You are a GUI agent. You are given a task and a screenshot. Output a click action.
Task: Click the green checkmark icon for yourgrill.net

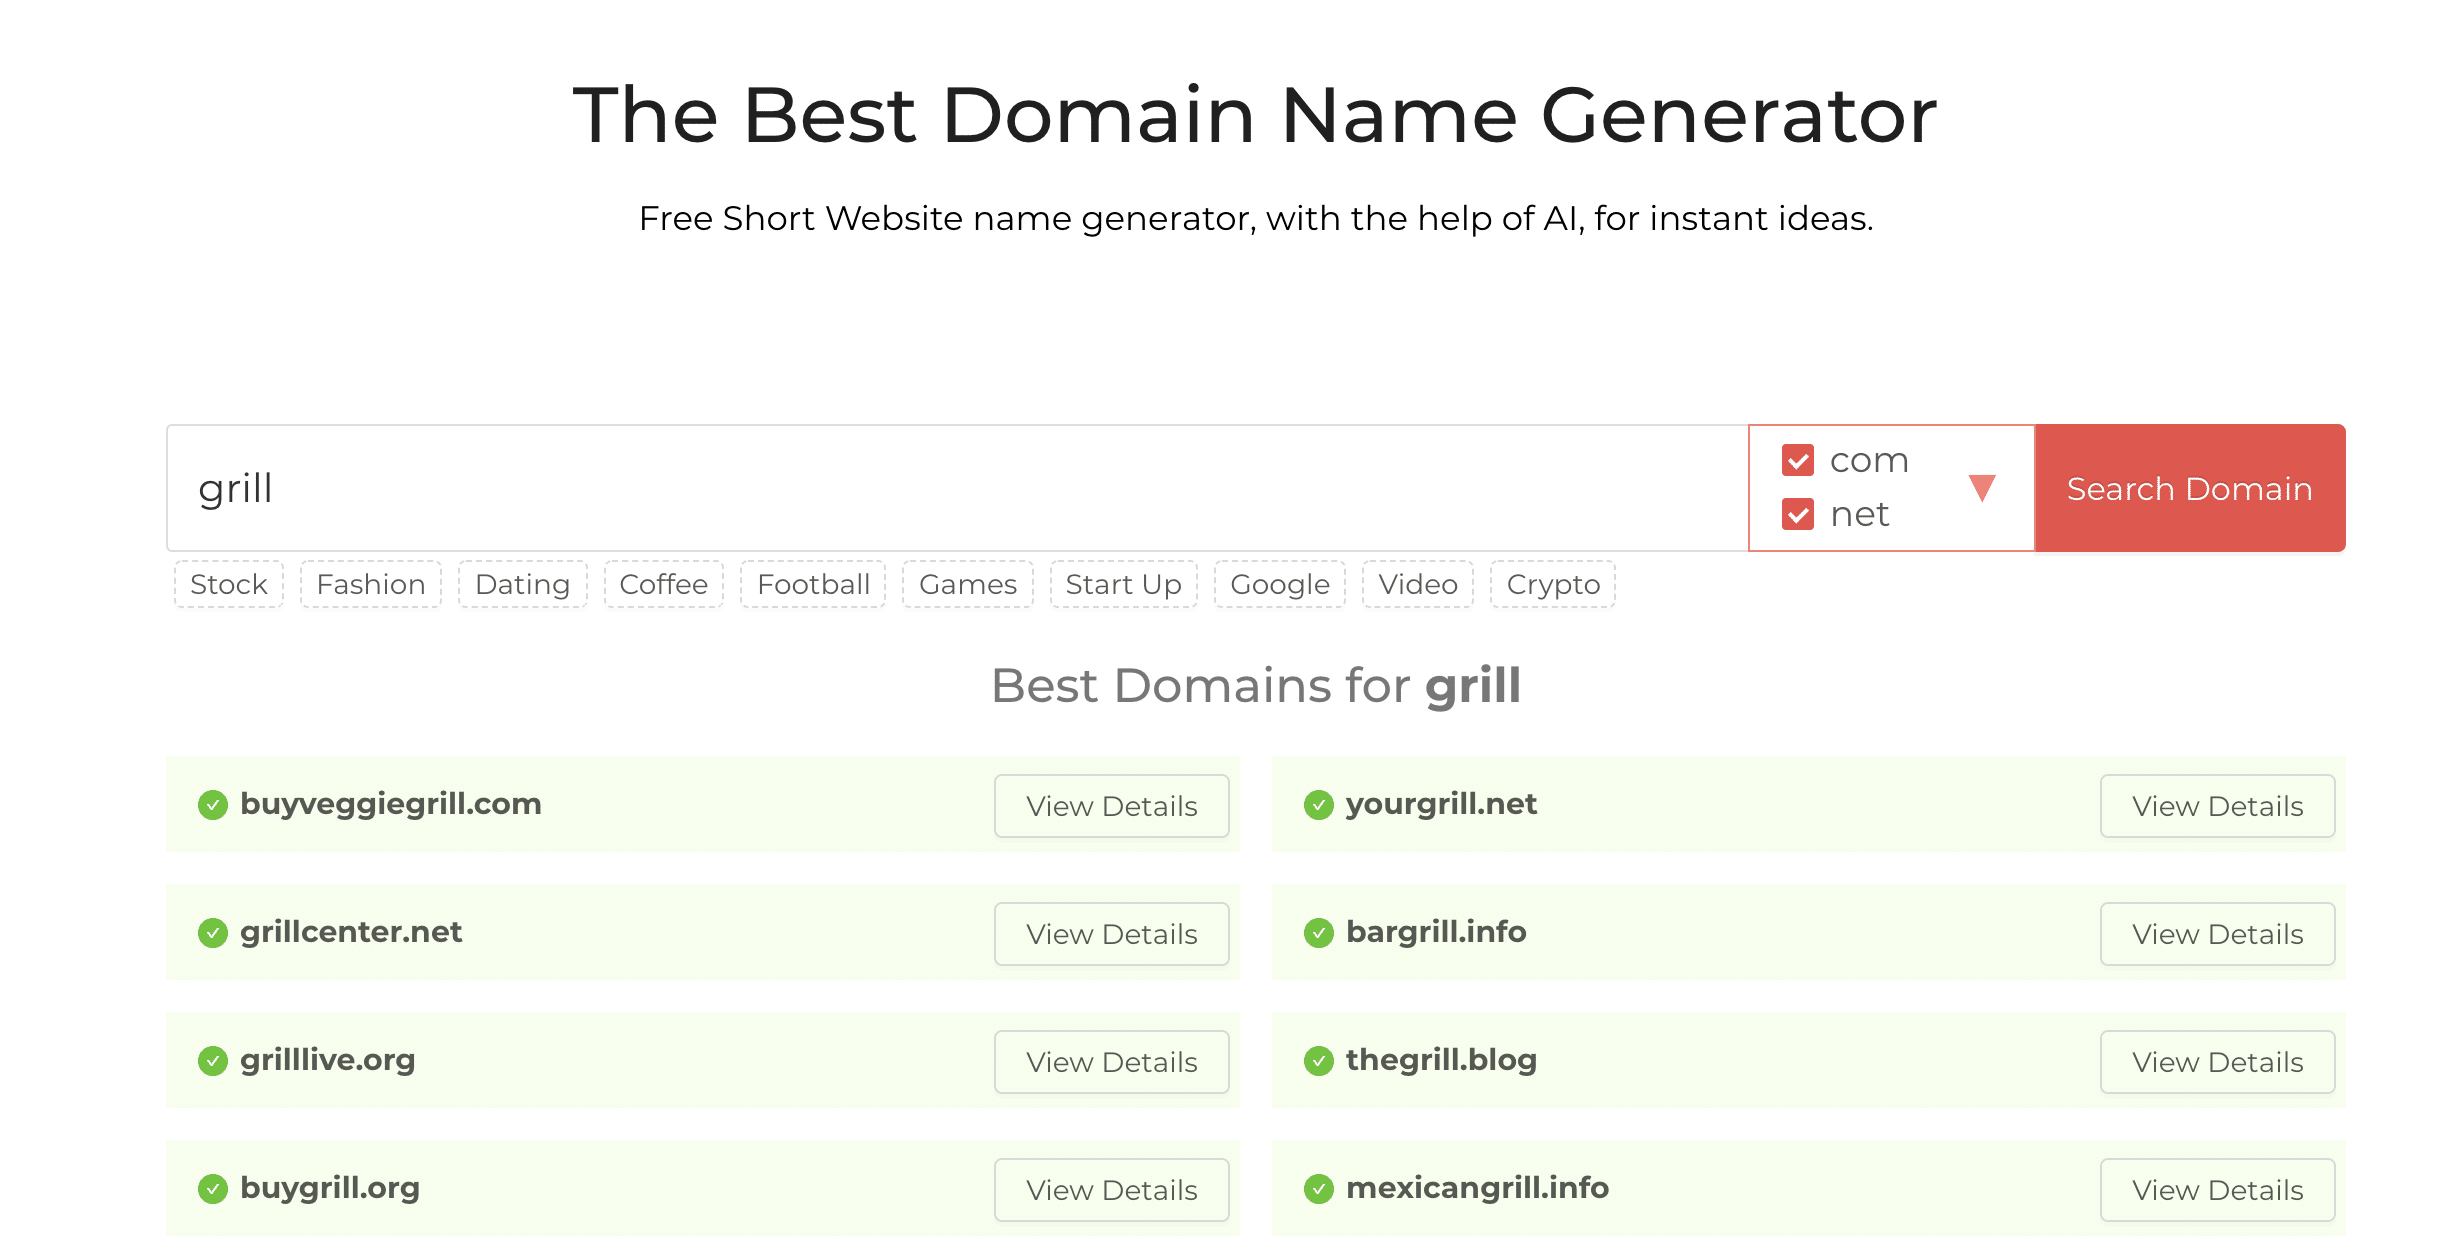(x=1319, y=802)
